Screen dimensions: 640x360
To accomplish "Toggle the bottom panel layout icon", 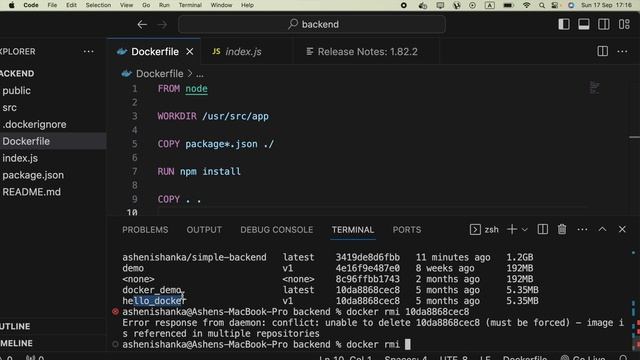I will click(x=584, y=24).
